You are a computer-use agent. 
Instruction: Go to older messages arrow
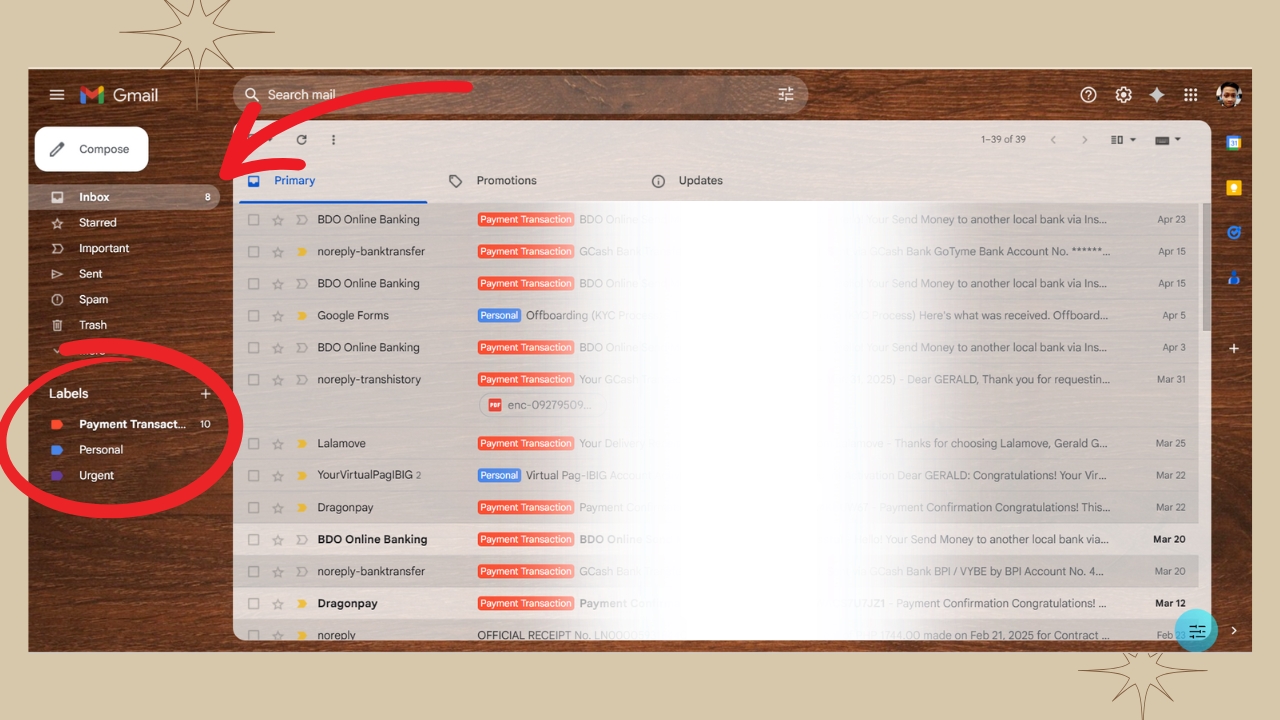[1084, 140]
